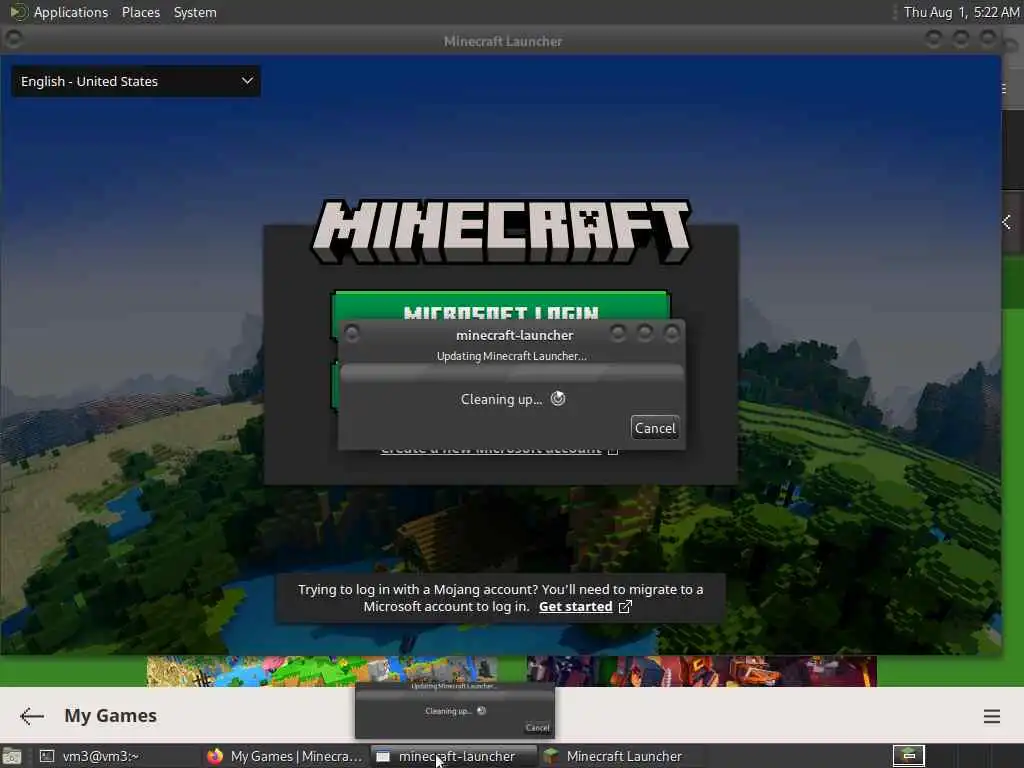Click the Microsoft Login green button
Image resolution: width=1024 pixels, height=768 pixels.
point(501,305)
